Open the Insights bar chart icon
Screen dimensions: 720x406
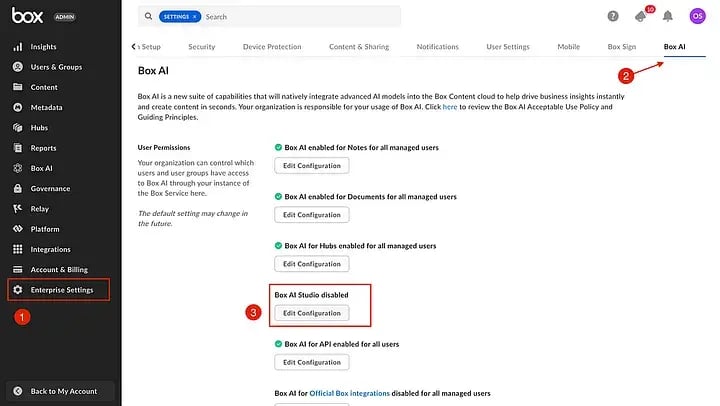tap(17, 47)
